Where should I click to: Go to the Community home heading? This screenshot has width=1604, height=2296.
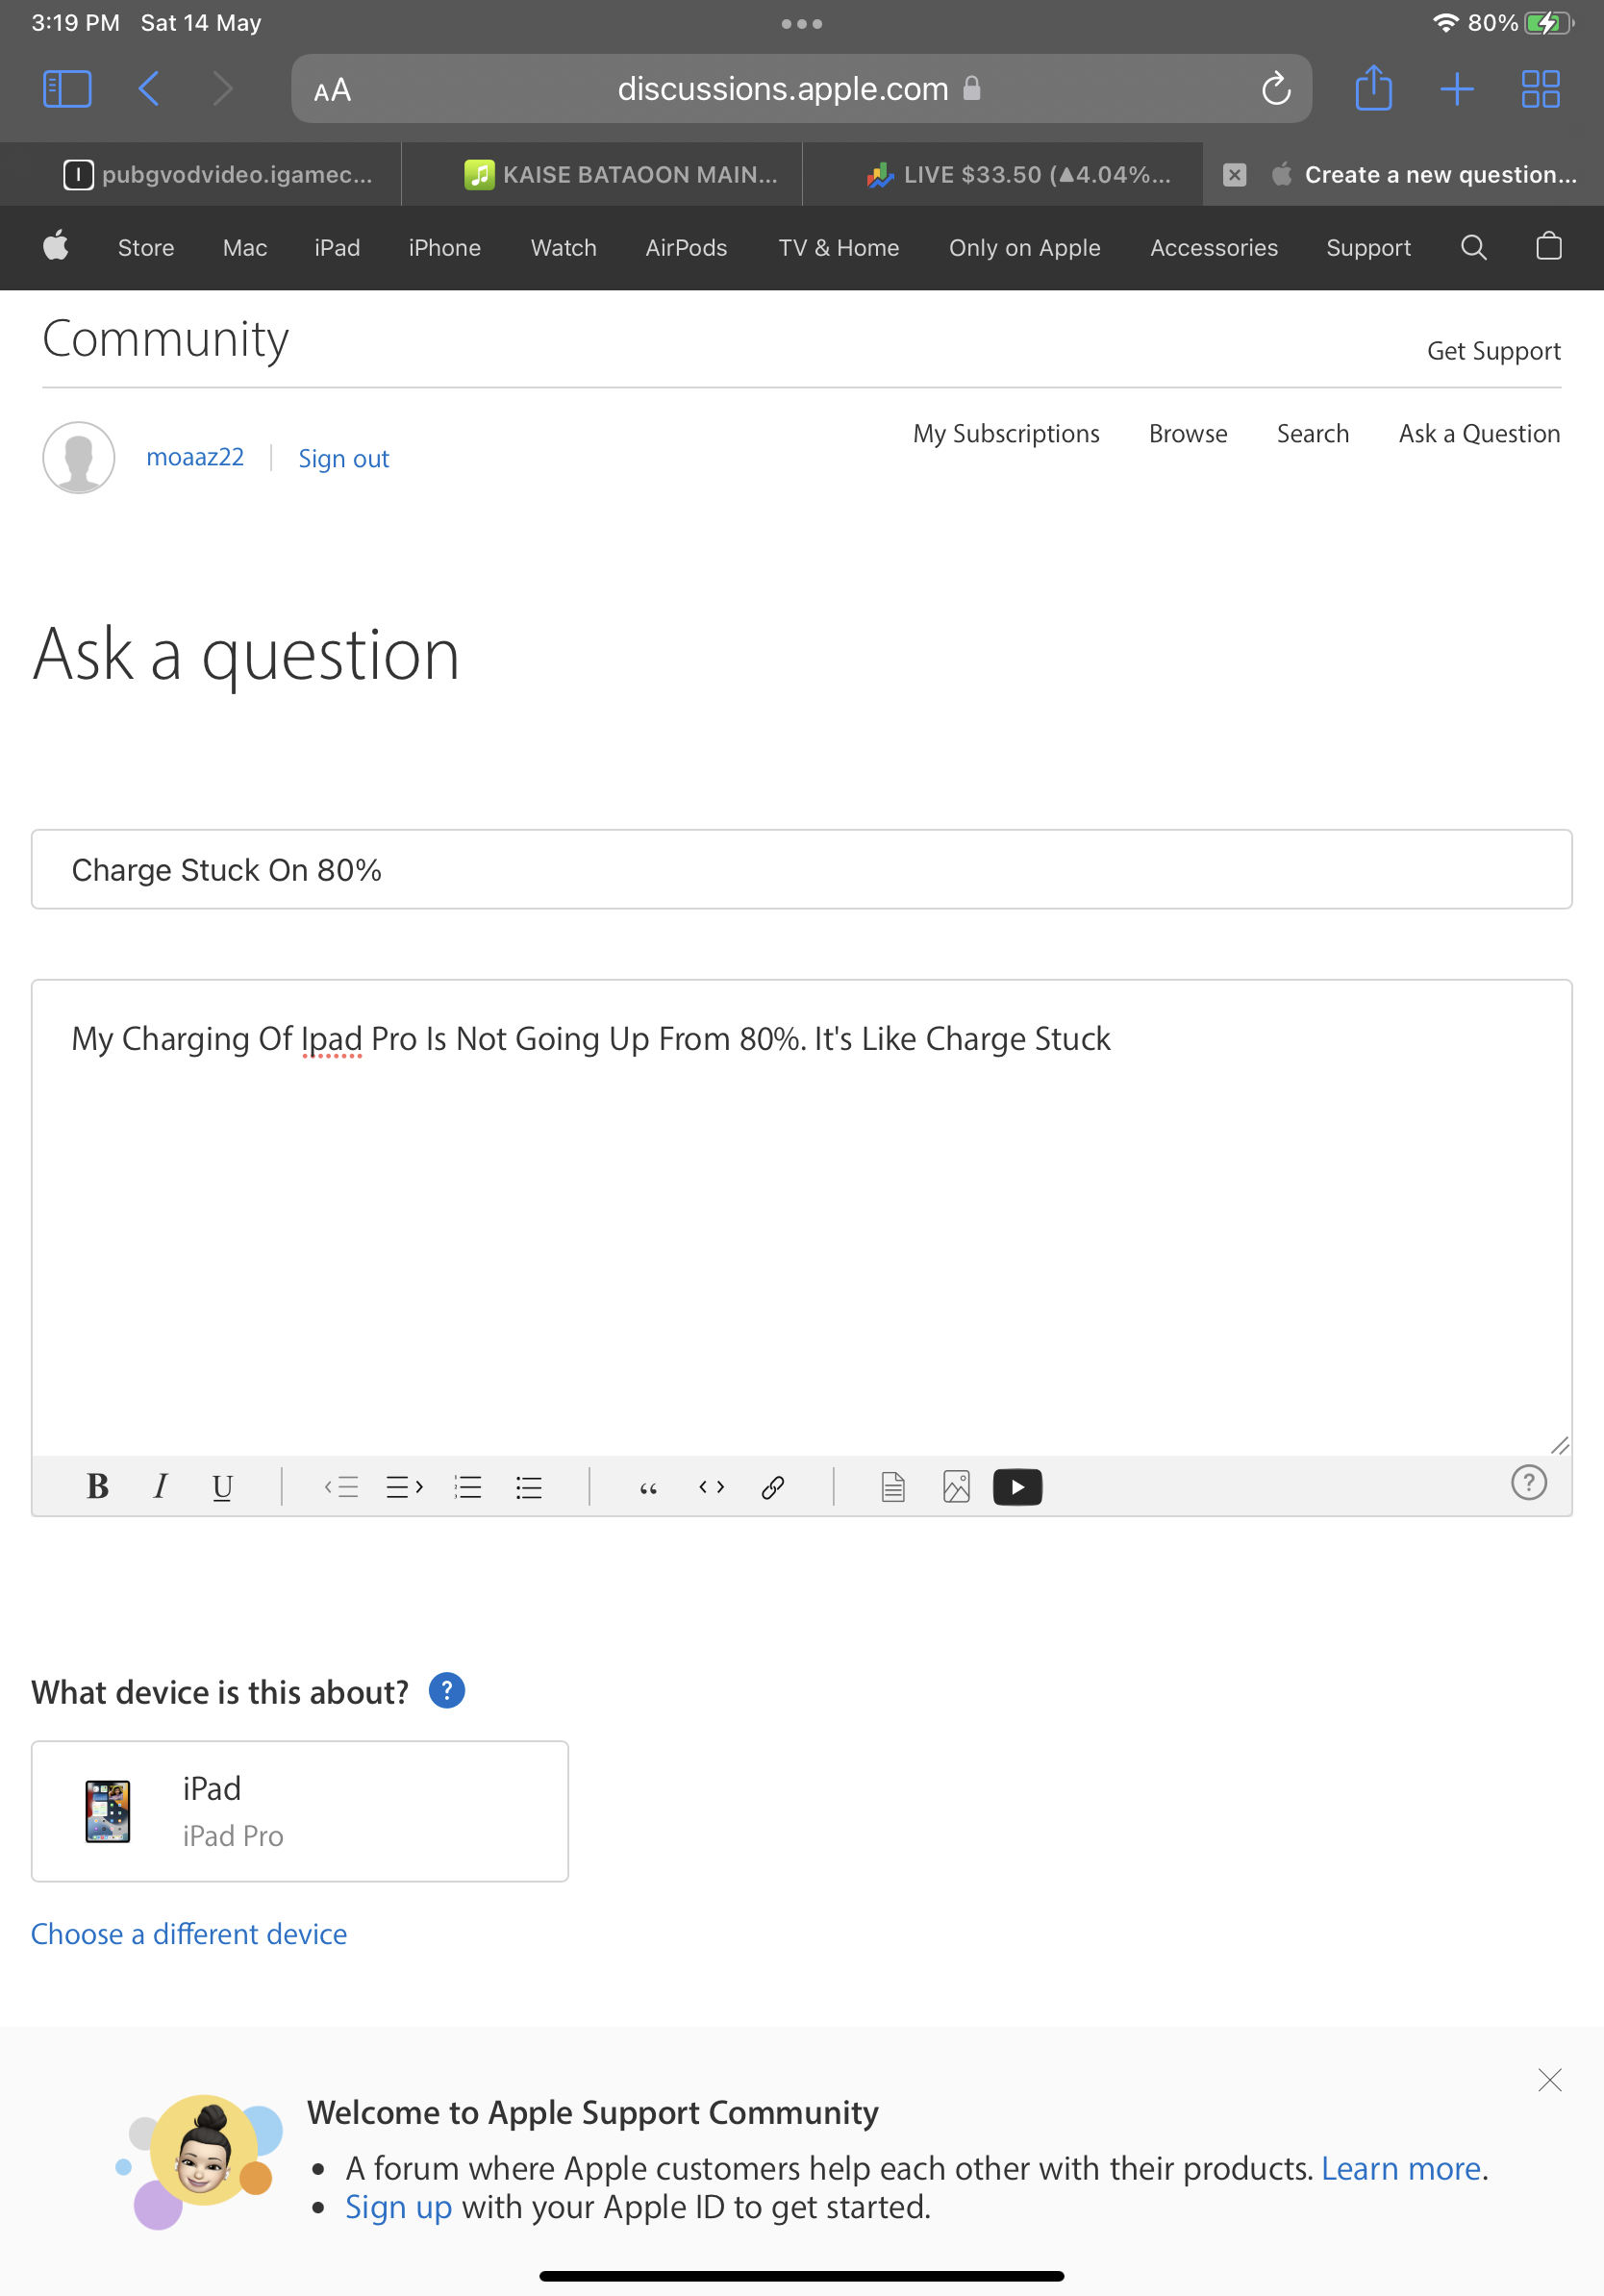[x=165, y=339]
